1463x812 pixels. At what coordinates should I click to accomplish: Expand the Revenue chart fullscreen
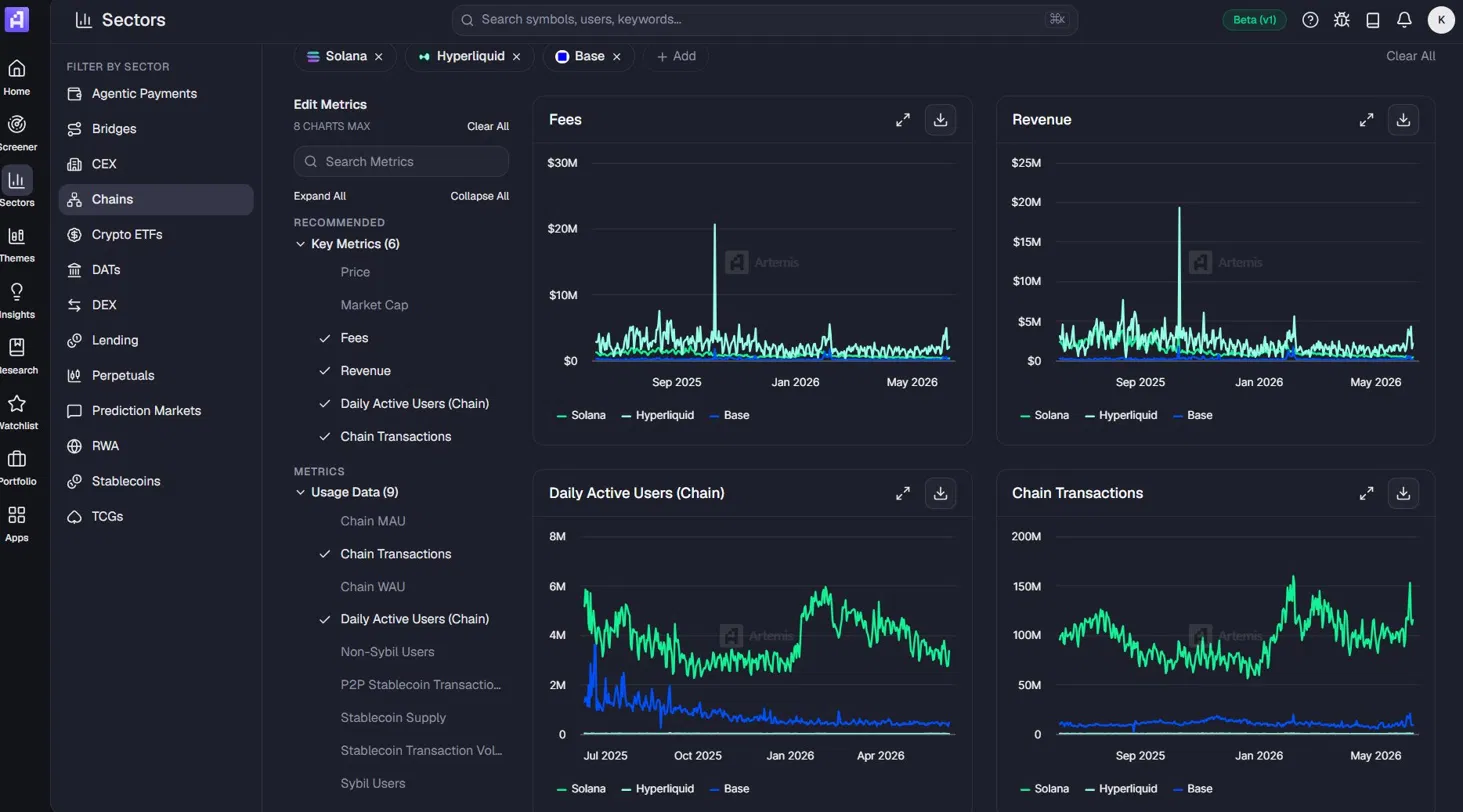click(1366, 120)
